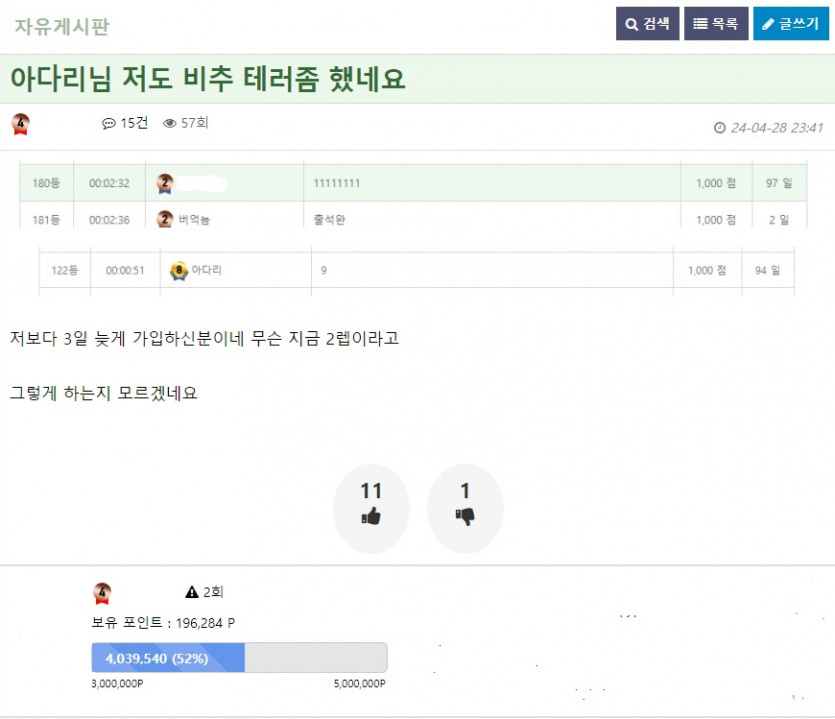Click the 24-04-28 23:41 timestamp
The height and width of the screenshot is (719, 835).
click(x=777, y=128)
